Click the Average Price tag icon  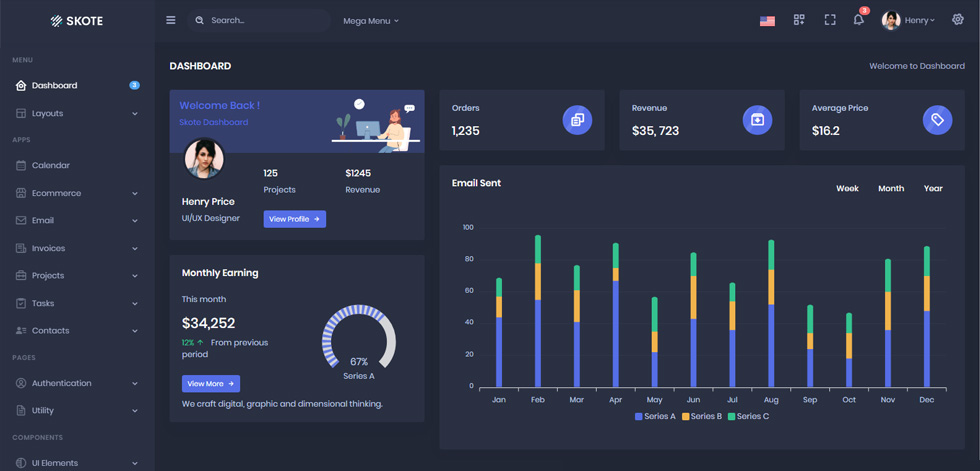click(938, 120)
